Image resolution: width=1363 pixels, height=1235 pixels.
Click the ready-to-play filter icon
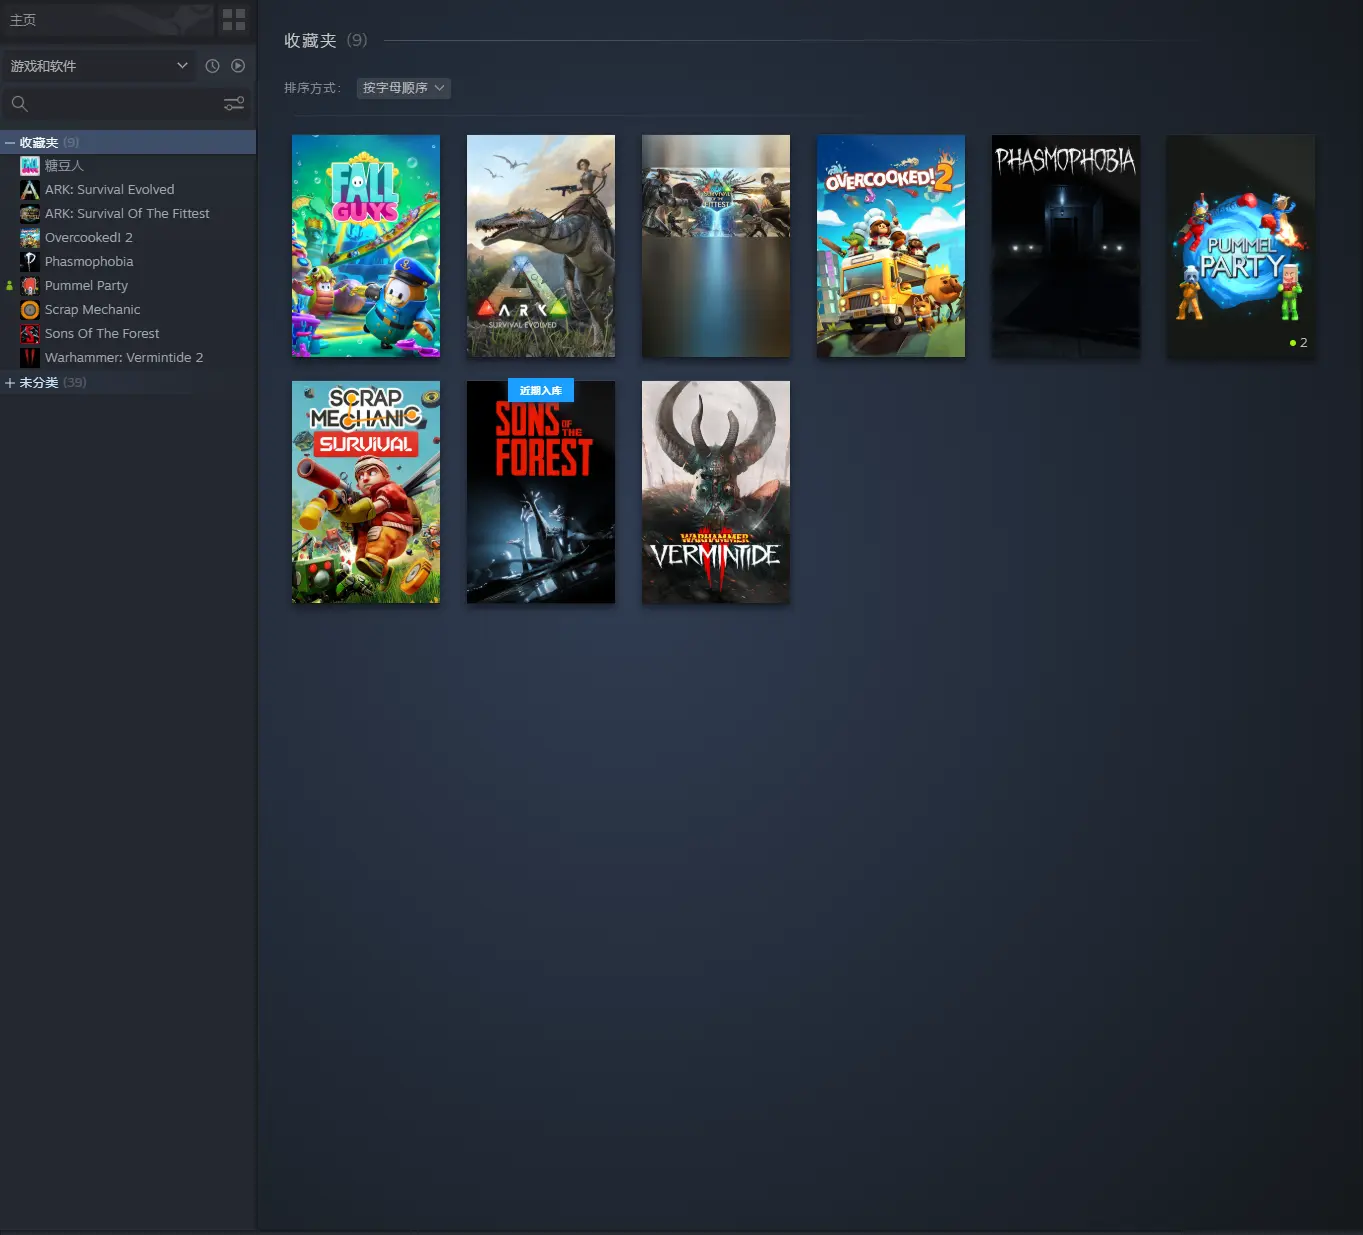[238, 66]
